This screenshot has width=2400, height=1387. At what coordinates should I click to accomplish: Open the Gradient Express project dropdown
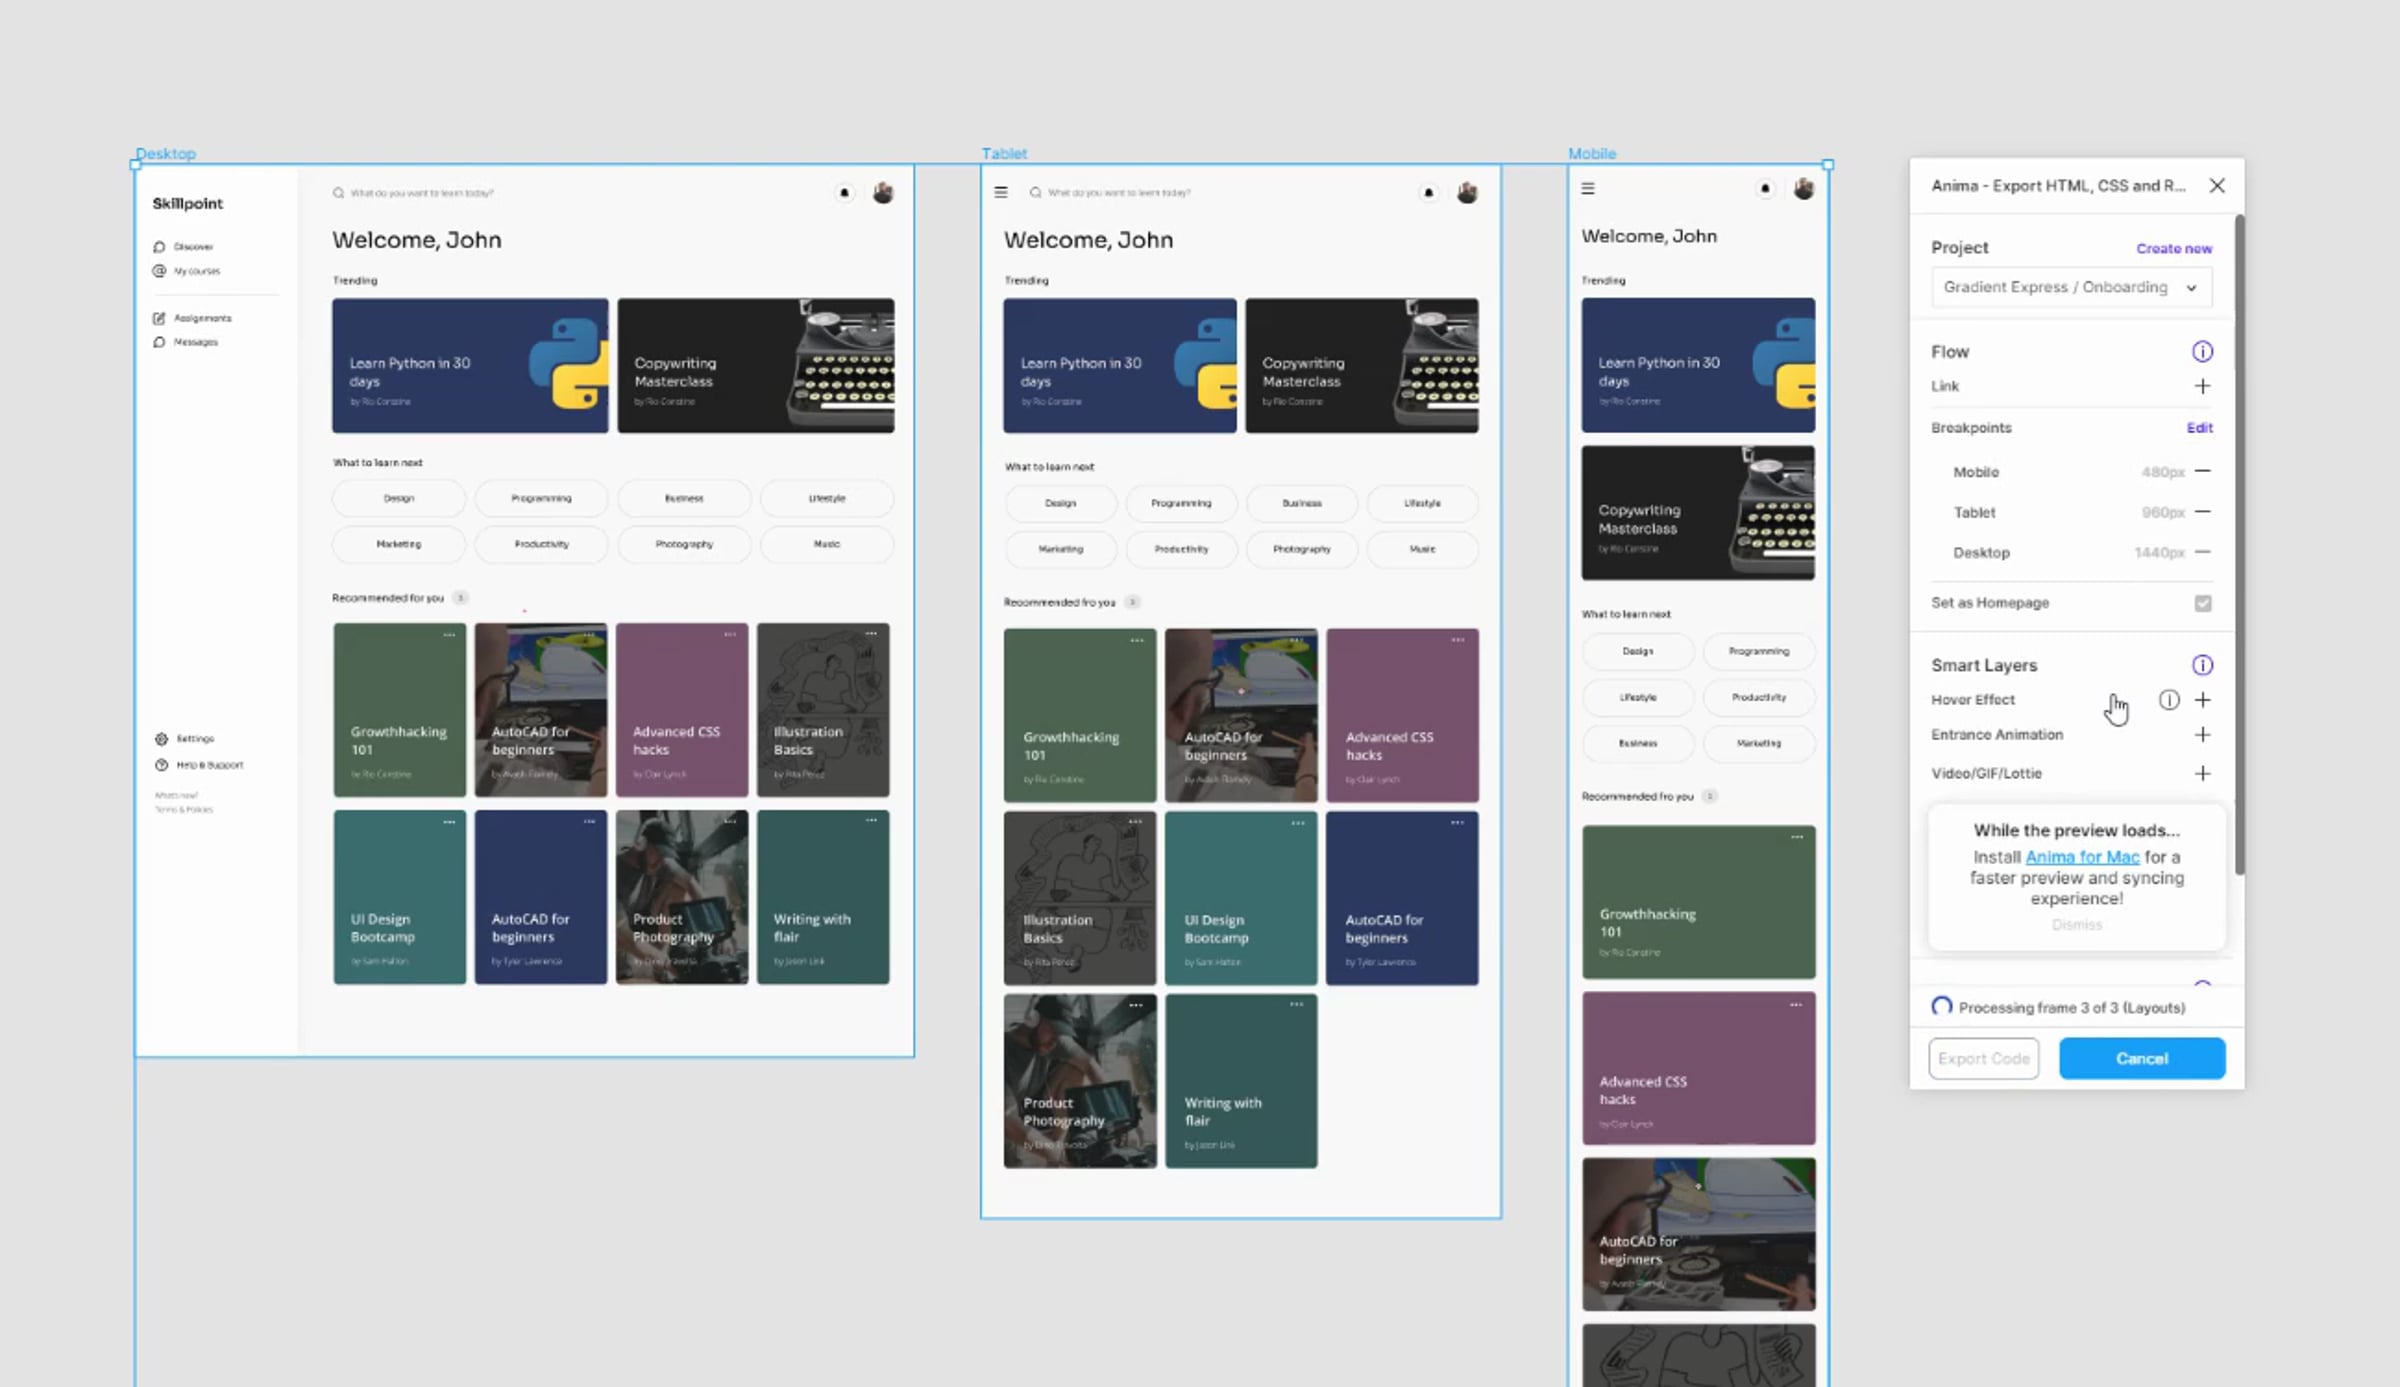[2070, 287]
